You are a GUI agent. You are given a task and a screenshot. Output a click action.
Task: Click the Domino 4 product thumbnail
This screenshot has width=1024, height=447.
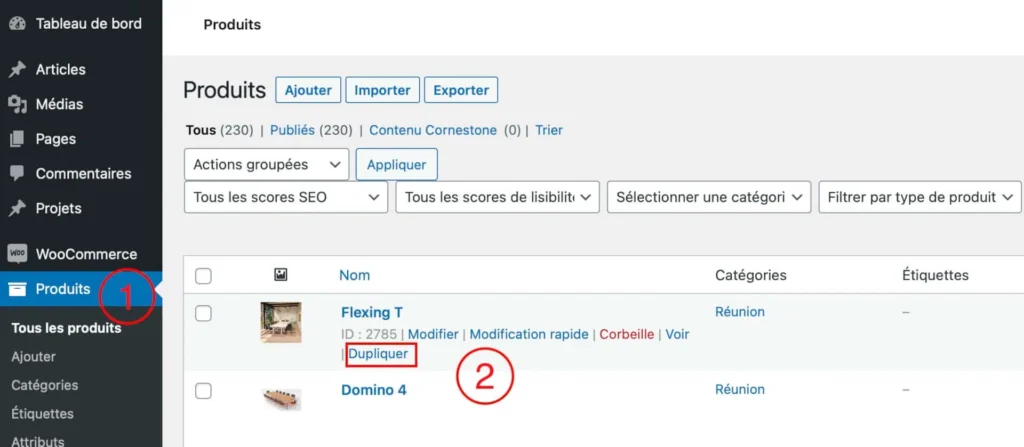click(281, 399)
